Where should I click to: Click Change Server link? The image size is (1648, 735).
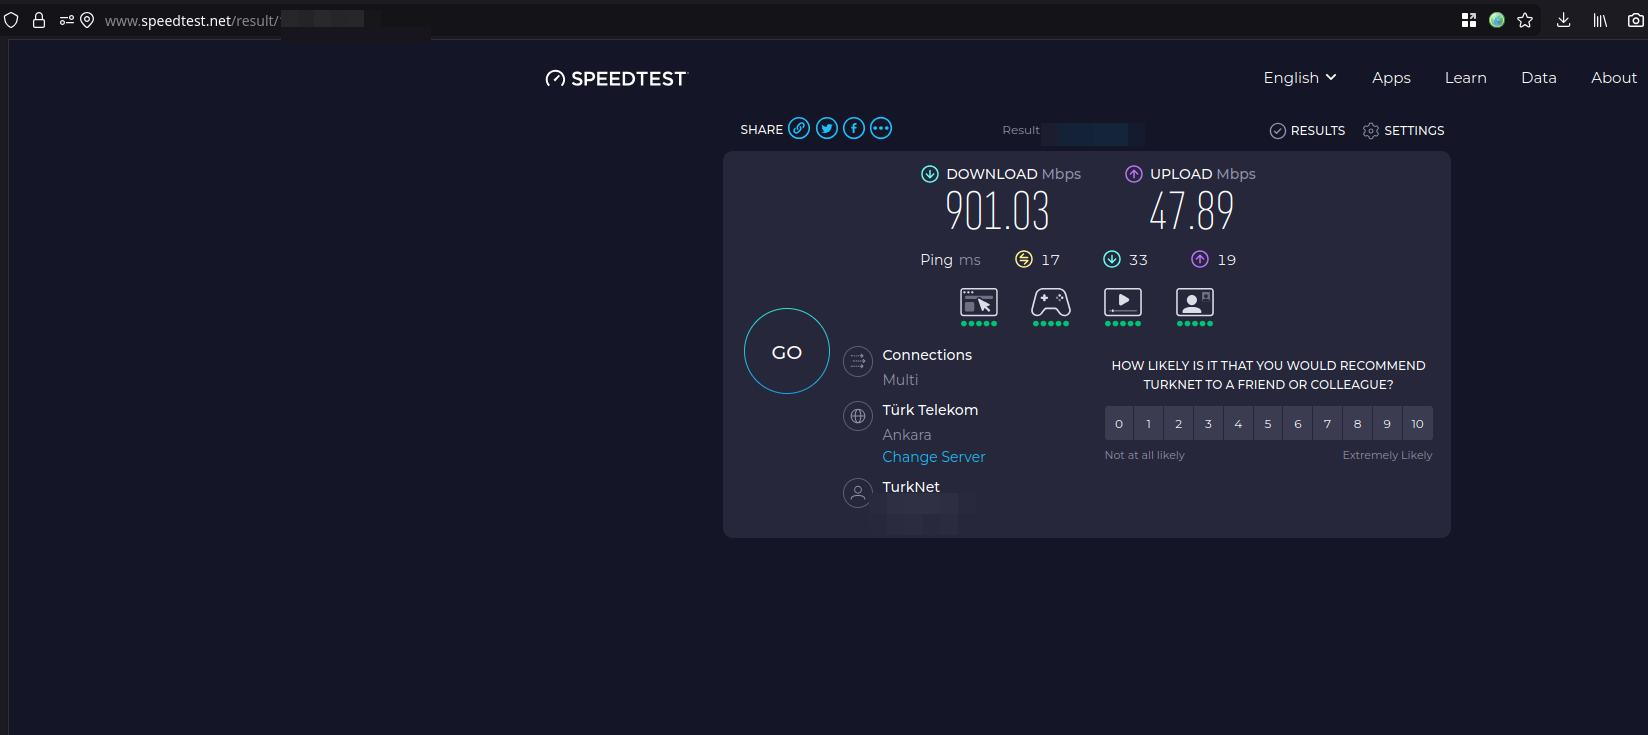(934, 457)
